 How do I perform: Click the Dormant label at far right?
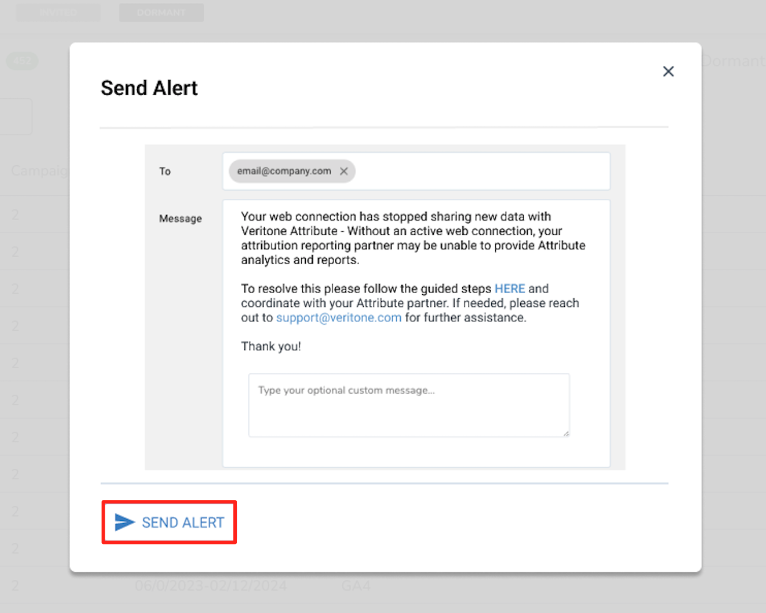(x=733, y=61)
